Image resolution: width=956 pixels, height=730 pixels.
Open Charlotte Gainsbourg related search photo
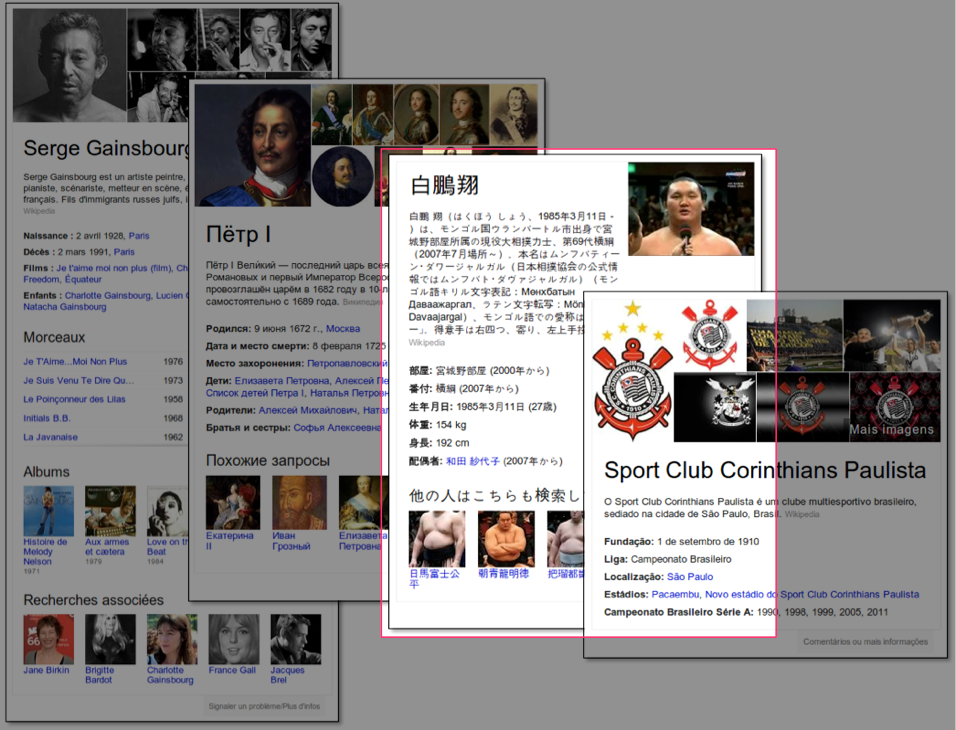[172, 639]
